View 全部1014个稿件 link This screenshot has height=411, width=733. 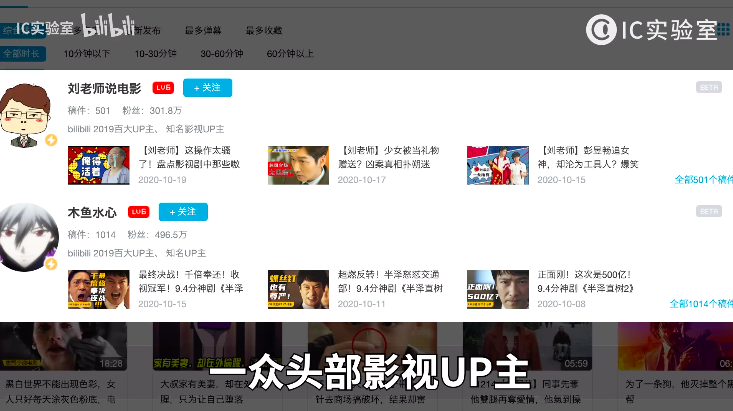pyautogui.click(x=701, y=304)
